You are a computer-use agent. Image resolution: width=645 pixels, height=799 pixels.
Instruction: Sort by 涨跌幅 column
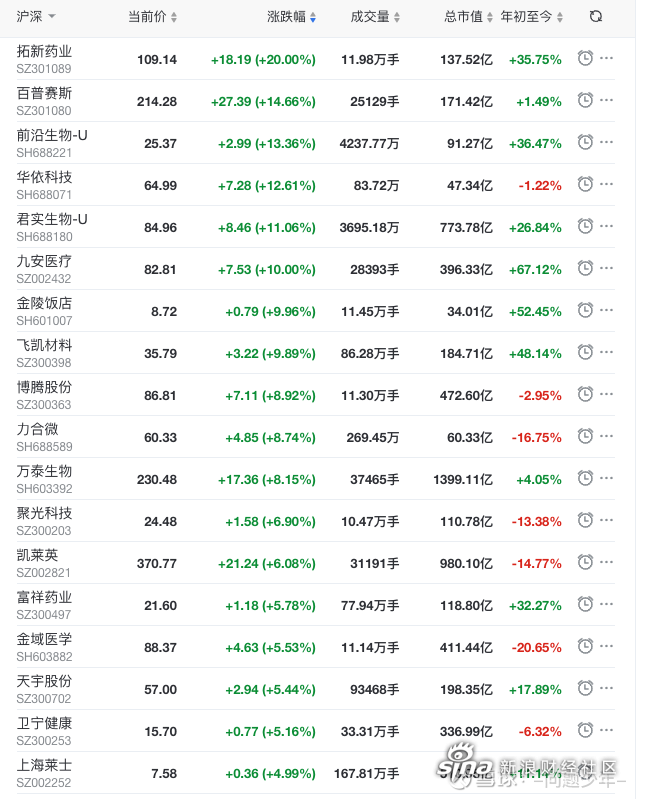(291, 17)
